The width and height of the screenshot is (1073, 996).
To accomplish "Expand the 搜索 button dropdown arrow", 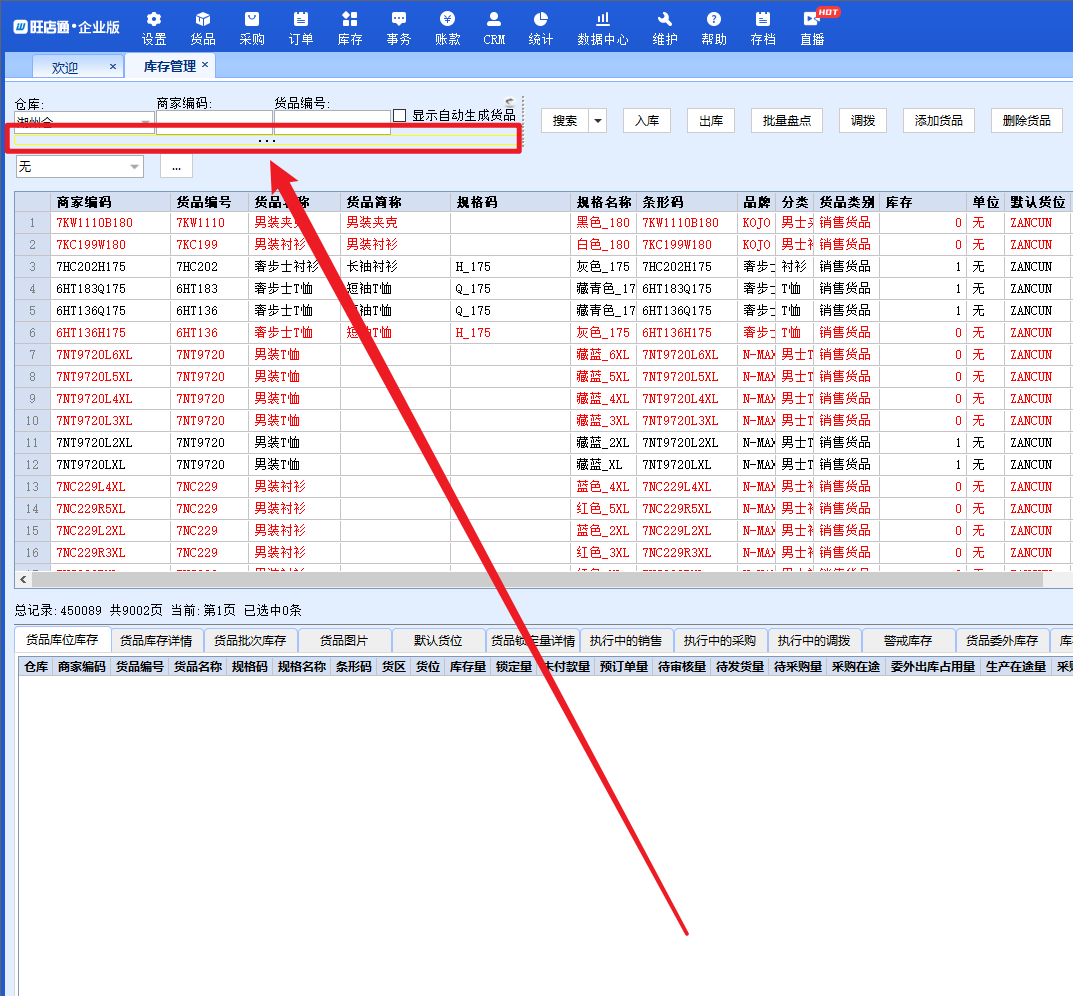I will pyautogui.click(x=598, y=121).
